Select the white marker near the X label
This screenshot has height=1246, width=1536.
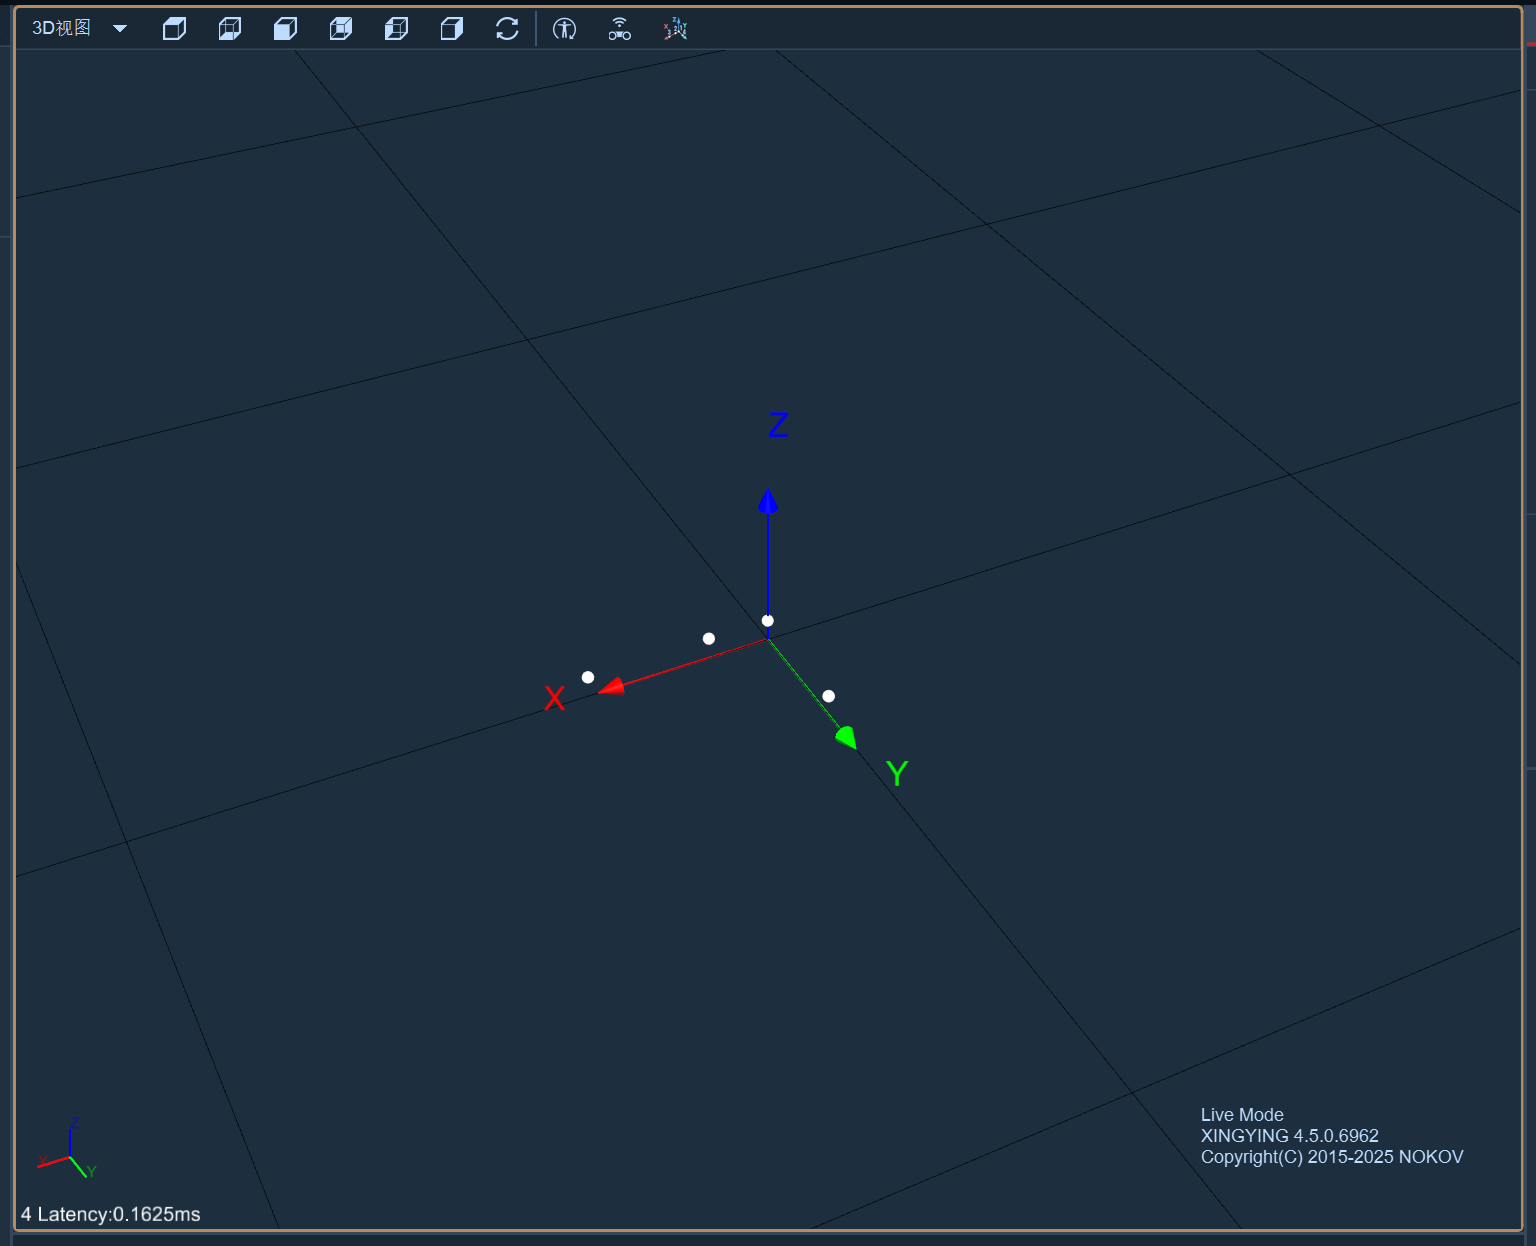[588, 677]
